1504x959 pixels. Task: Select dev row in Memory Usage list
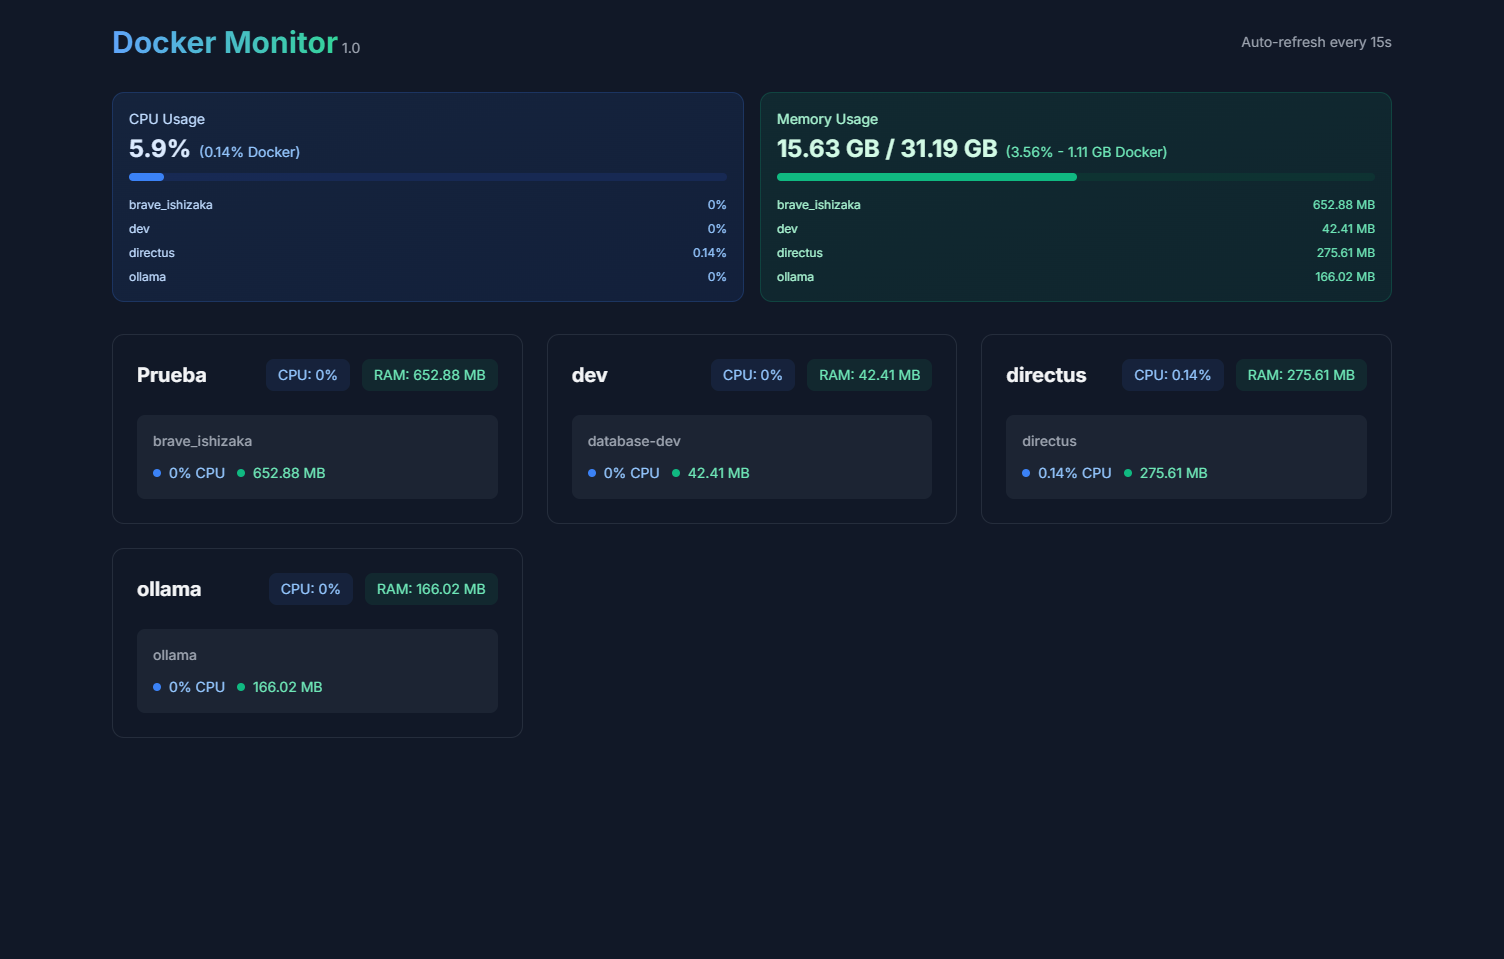tap(1076, 229)
